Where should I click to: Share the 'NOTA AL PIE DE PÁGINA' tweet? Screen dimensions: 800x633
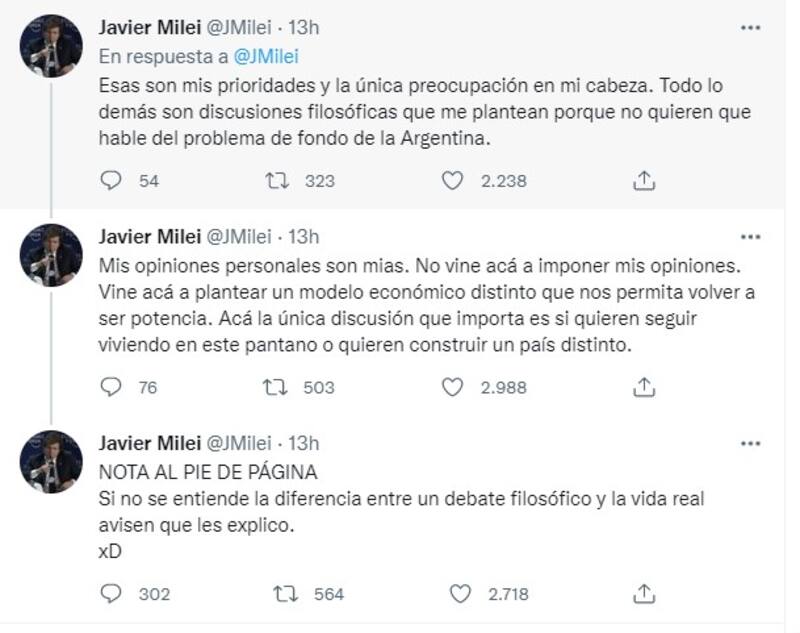645,594
